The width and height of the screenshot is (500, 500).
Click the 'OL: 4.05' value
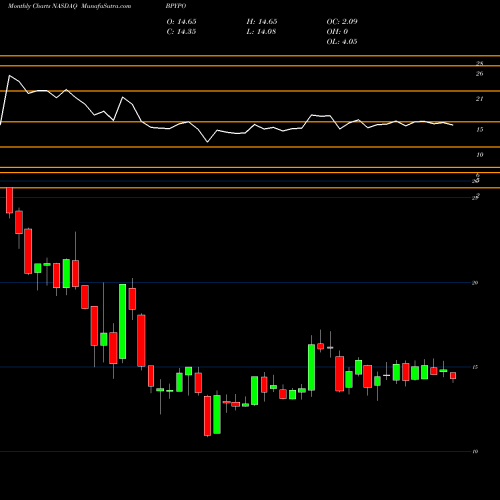[342, 42]
